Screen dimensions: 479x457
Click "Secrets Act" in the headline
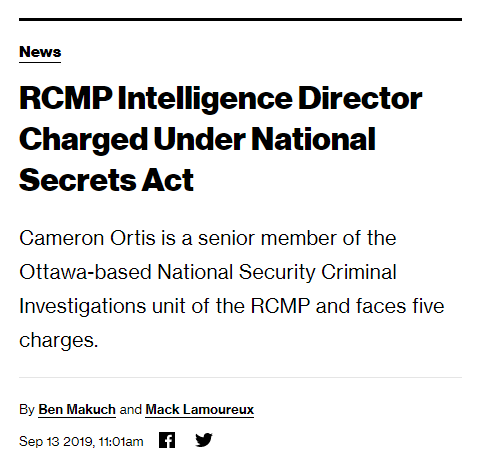(106, 180)
